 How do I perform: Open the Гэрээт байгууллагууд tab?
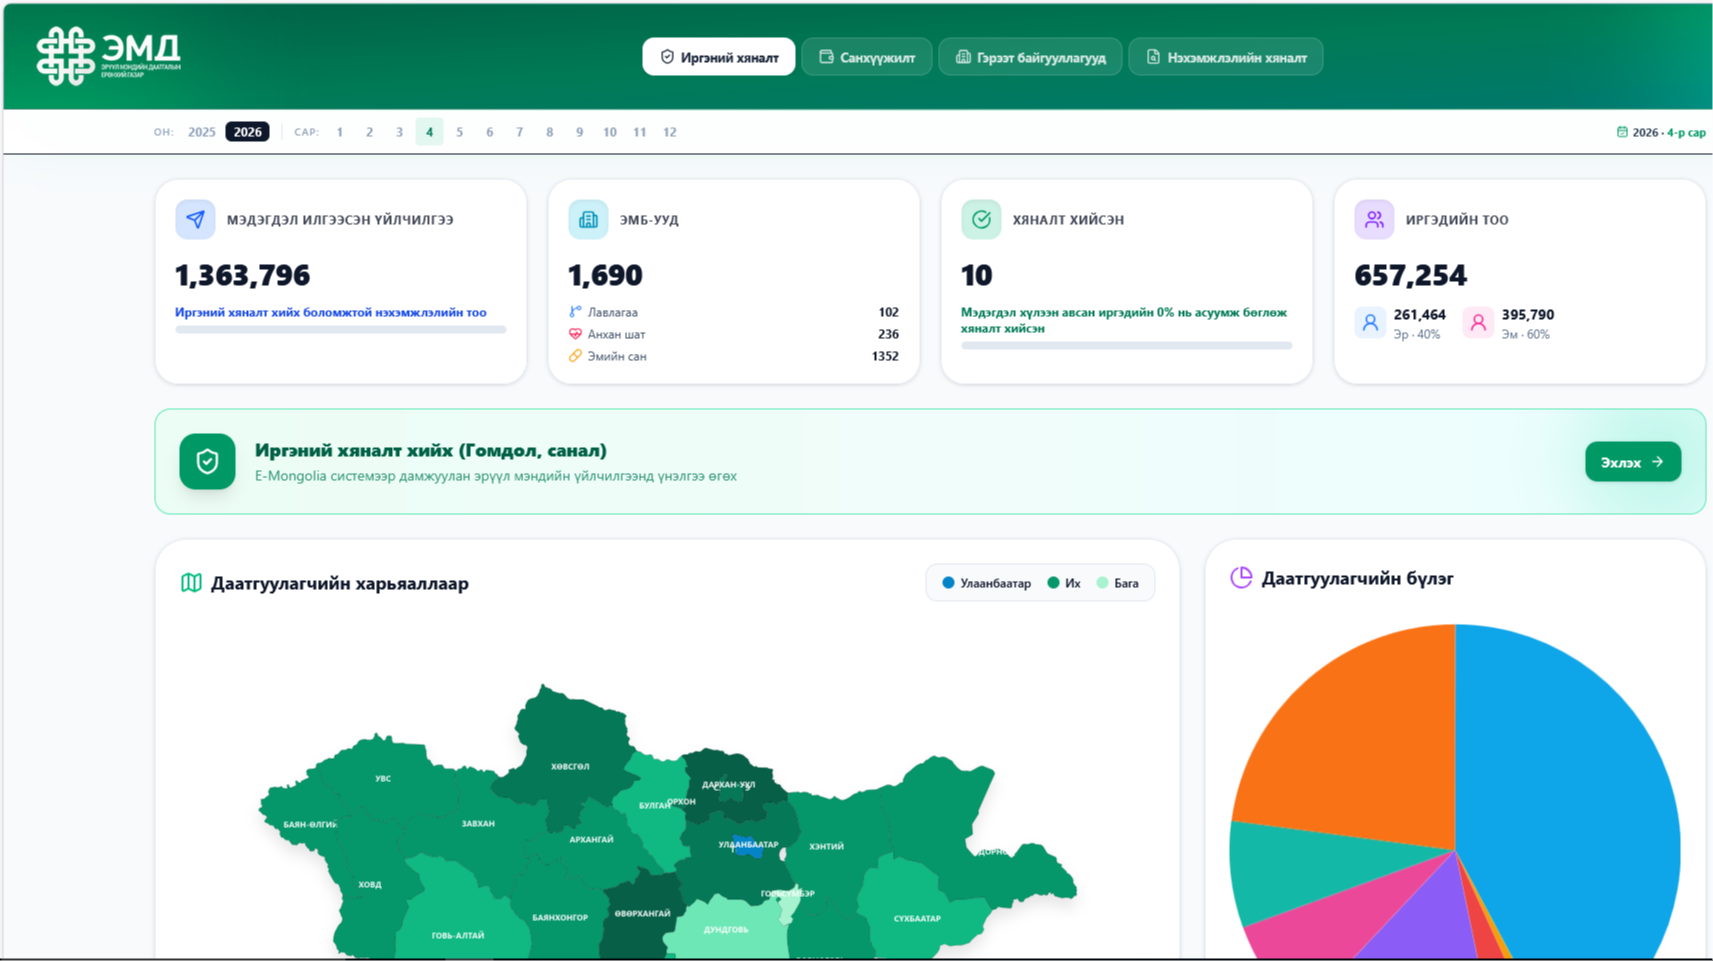(x=1030, y=57)
